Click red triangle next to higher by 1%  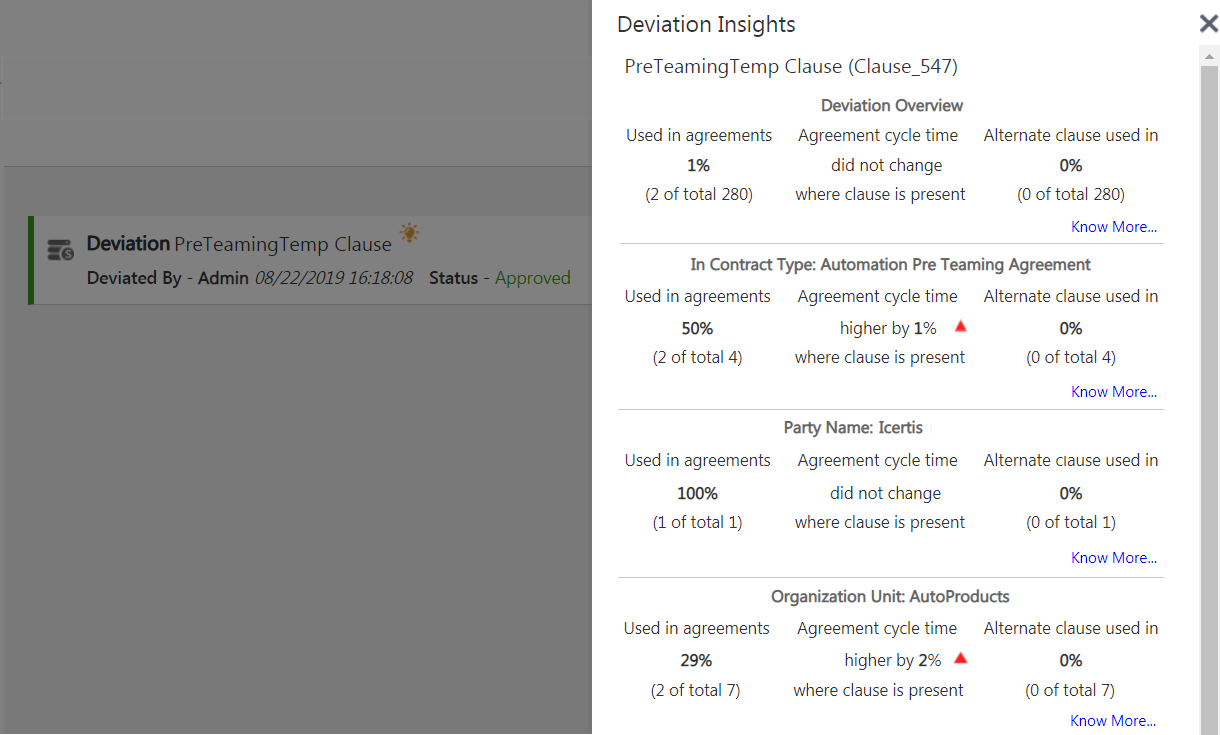pos(960,326)
